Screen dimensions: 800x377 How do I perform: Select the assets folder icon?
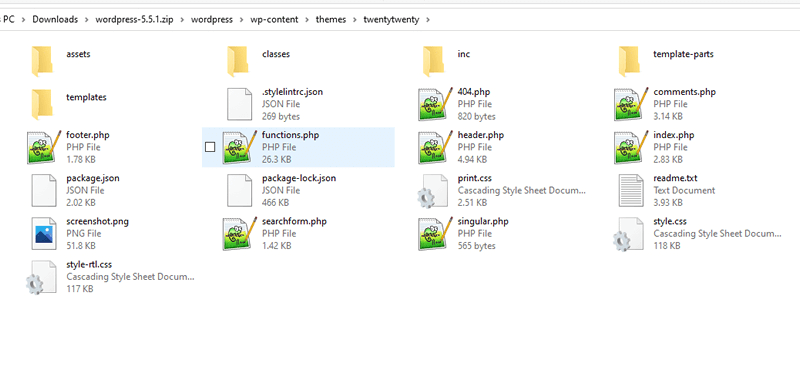click(42, 61)
